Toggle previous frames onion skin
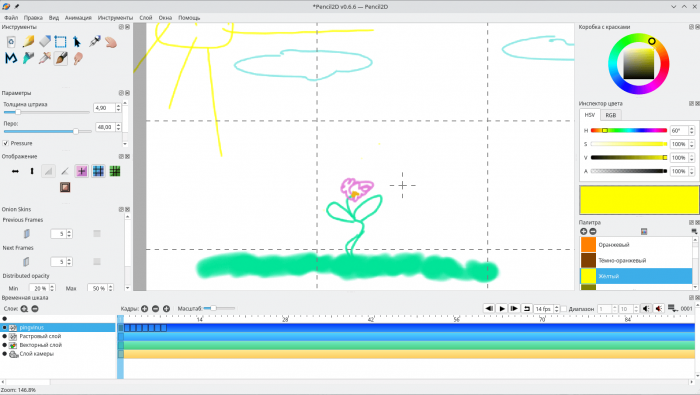This screenshot has height=395, width=700. pos(26,233)
